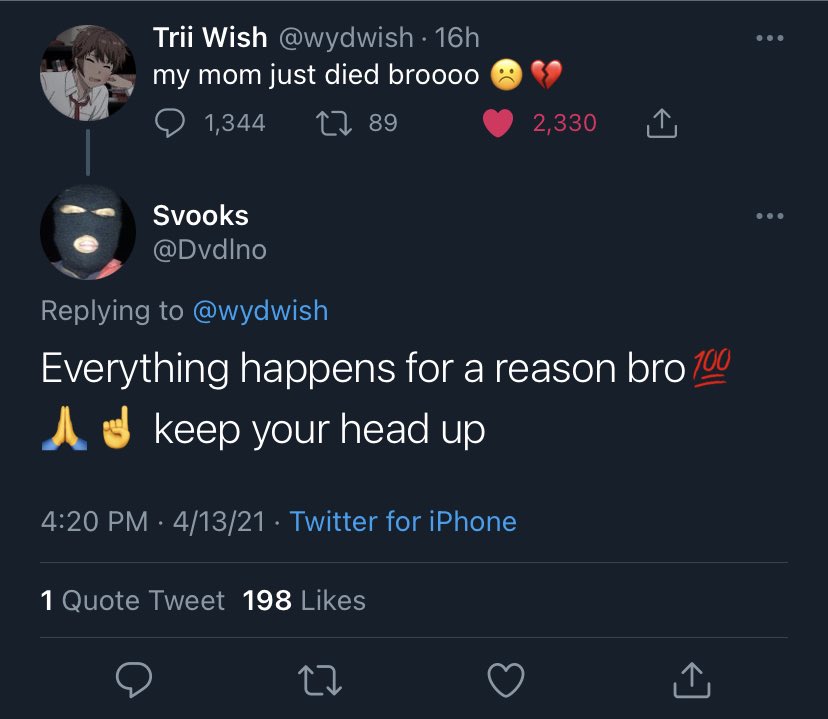
Task: View the 1 Quote Tweet
Action: [133, 600]
